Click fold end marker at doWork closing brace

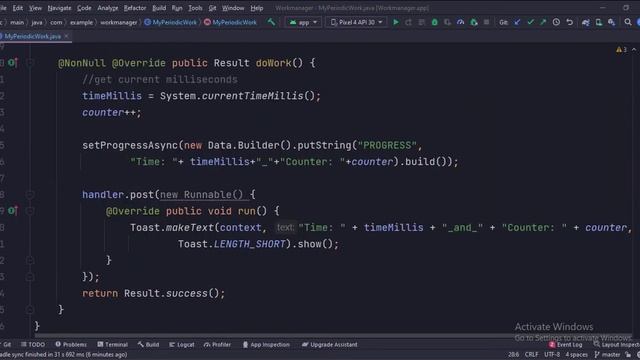pos(30,309)
